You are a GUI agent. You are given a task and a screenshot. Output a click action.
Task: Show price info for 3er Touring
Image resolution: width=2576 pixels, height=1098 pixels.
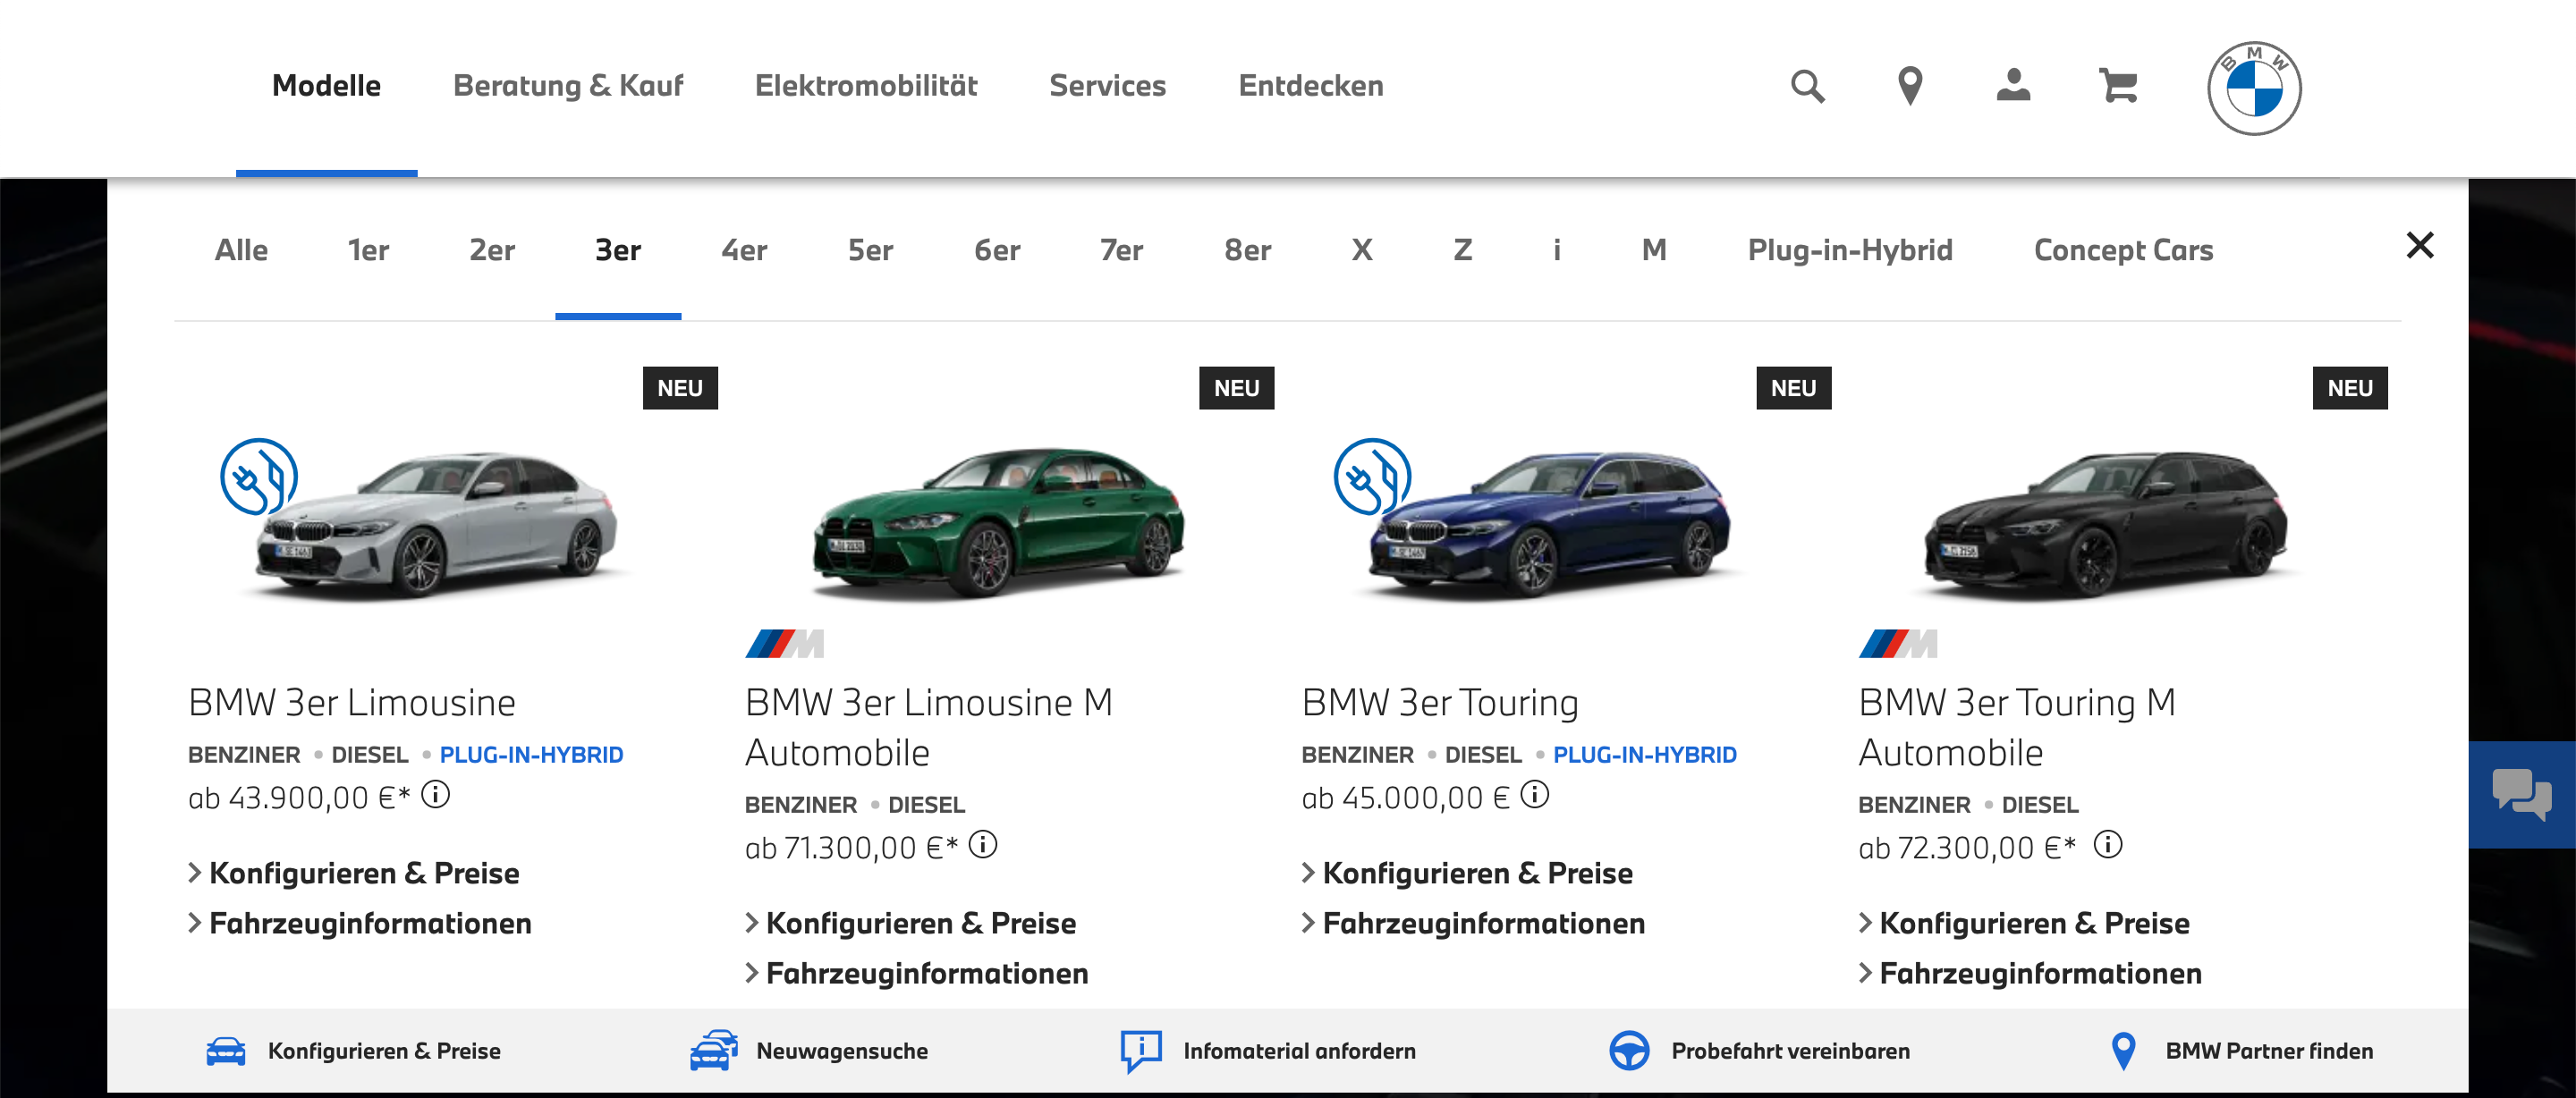1534,795
